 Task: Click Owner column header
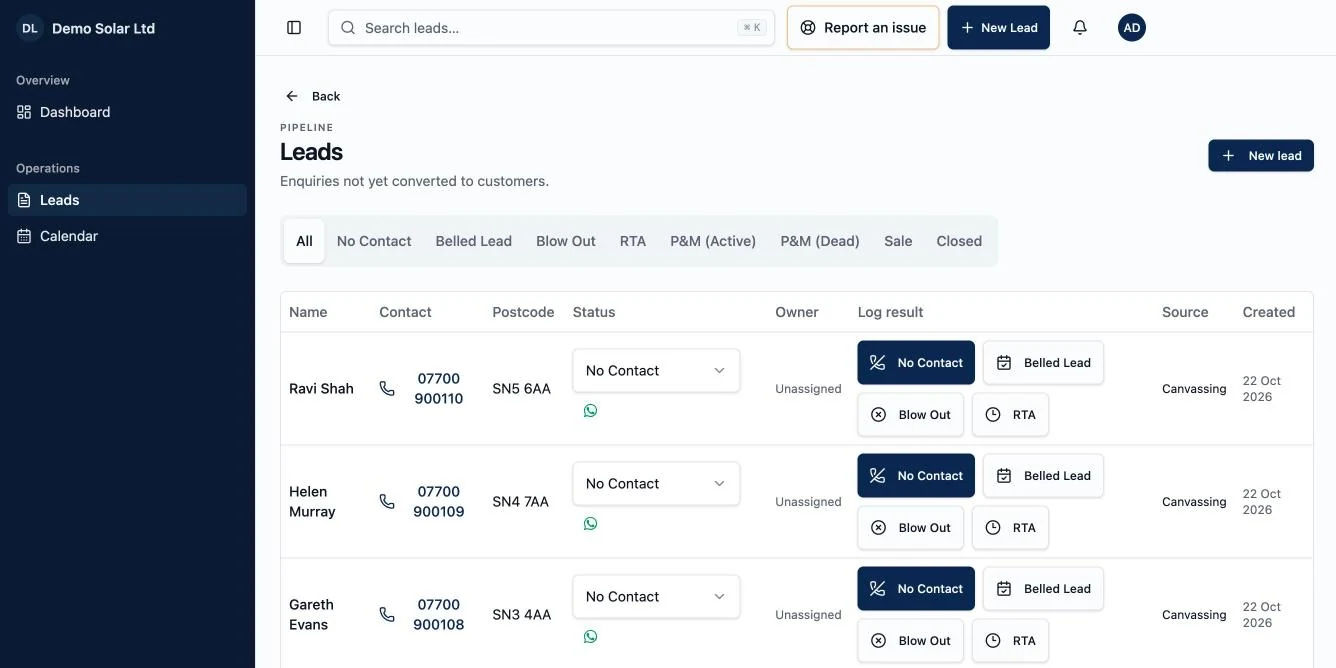click(x=797, y=312)
